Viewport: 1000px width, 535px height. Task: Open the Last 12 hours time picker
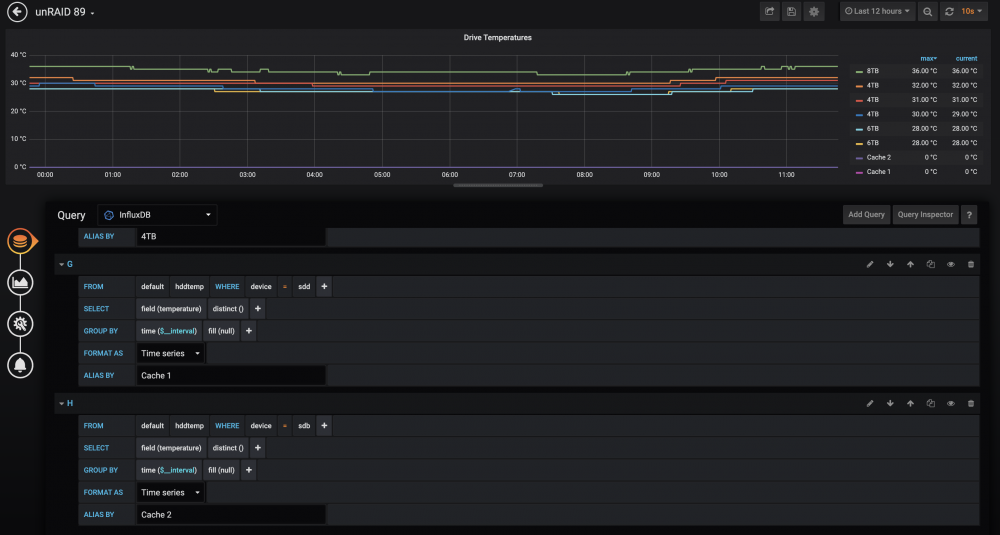878,11
